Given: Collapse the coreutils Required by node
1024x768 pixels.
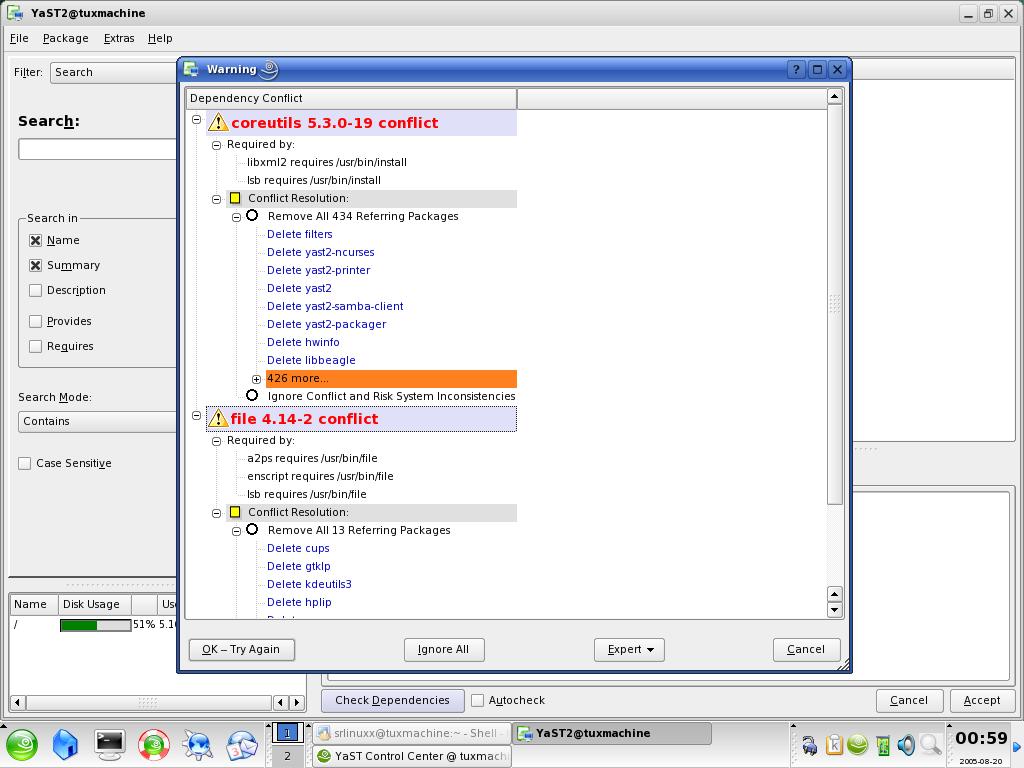Looking at the screenshot, I should click(216, 146).
